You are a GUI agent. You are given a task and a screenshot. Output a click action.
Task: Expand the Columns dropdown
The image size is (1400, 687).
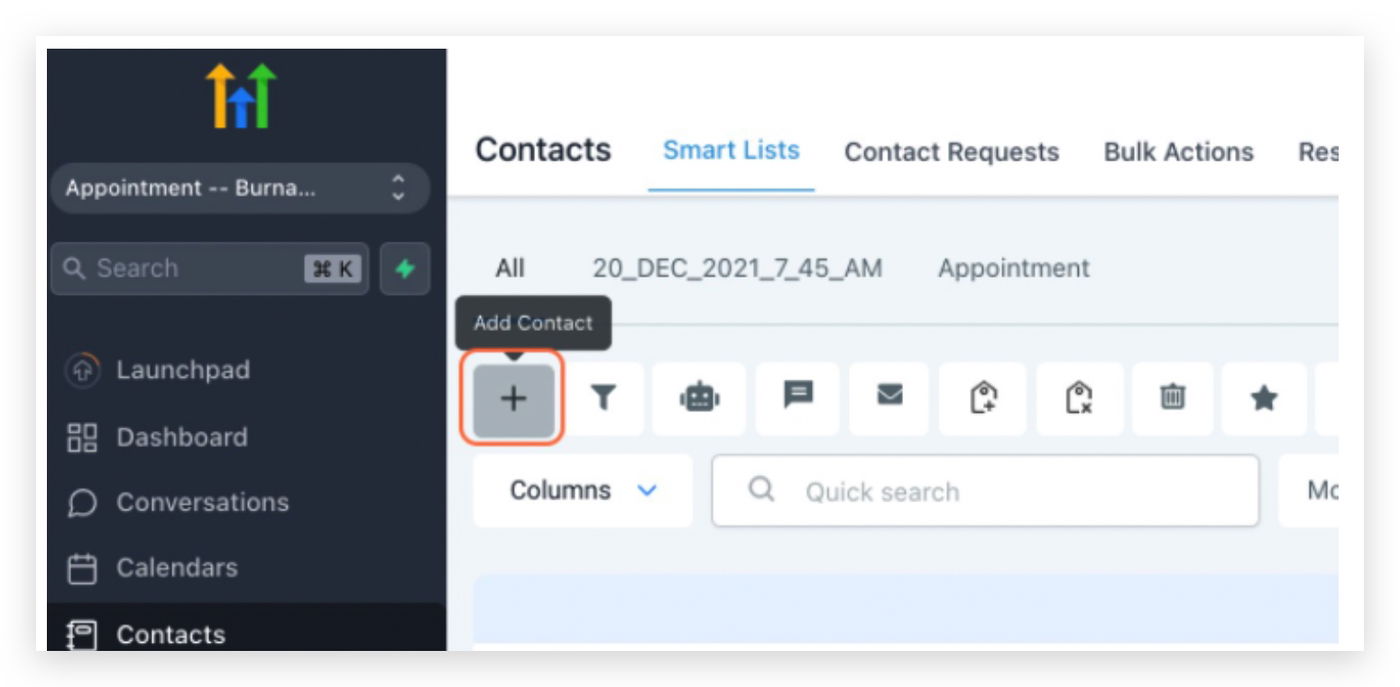point(583,491)
